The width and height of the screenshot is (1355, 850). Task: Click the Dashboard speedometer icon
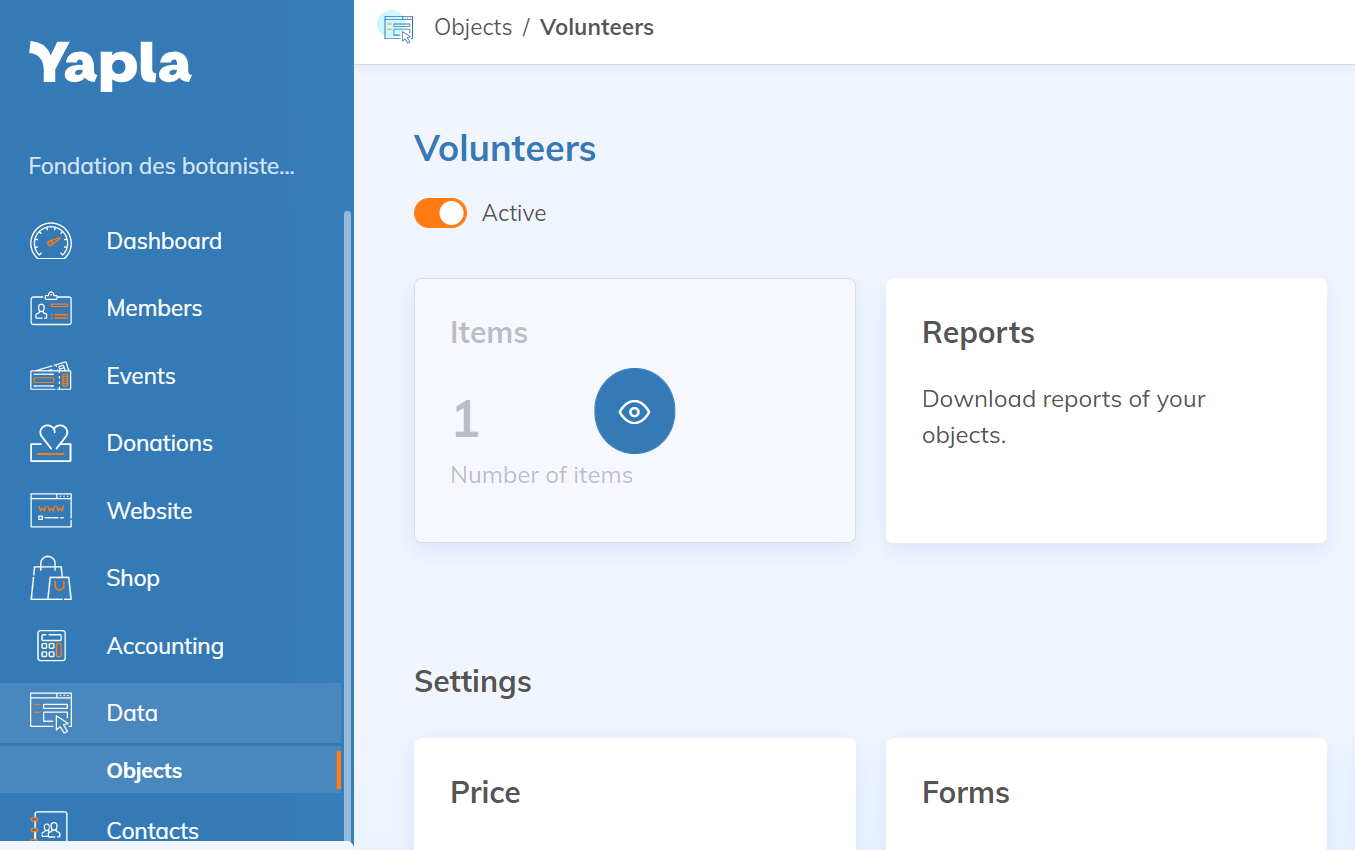click(51, 241)
